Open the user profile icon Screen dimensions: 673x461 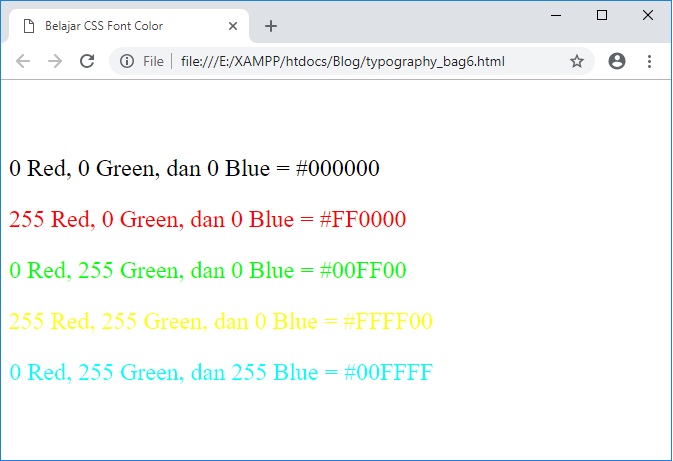click(x=617, y=61)
